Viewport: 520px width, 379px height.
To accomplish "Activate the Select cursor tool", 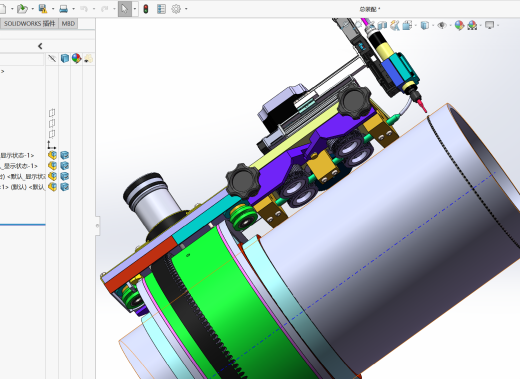I will (124, 9).
